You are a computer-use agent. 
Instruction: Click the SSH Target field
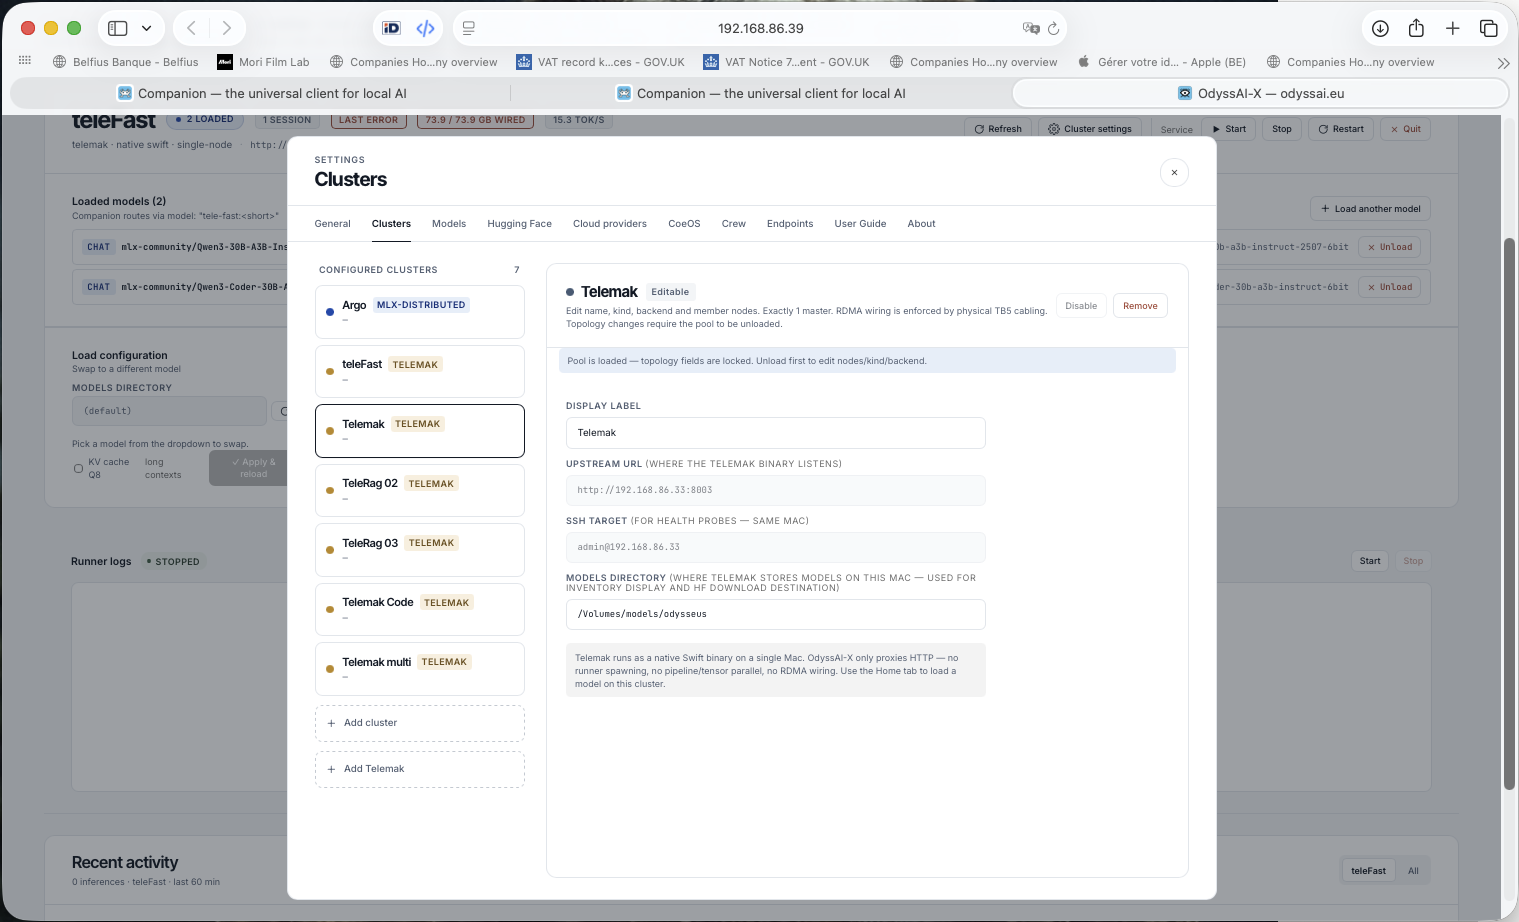[x=776, y=547]
